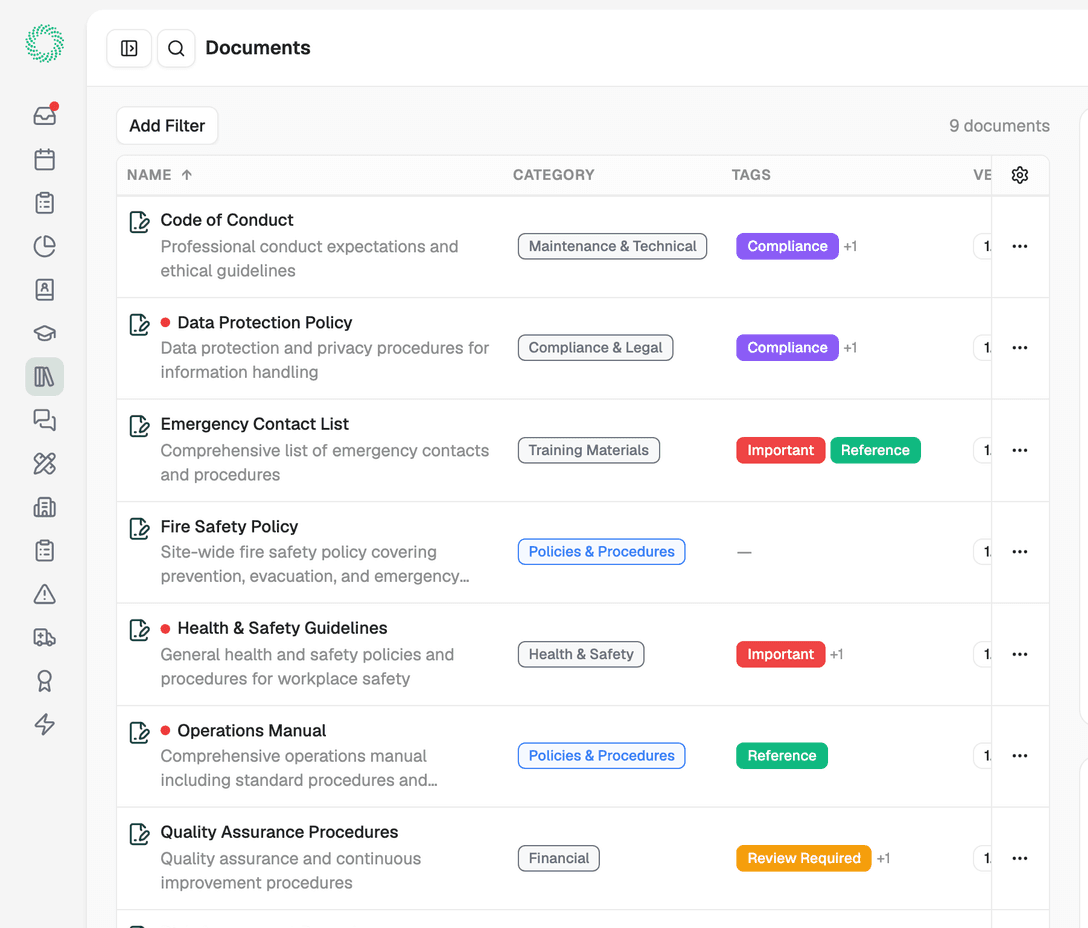
Task: Click the "9 documents" count text
Action: (999, 126)
